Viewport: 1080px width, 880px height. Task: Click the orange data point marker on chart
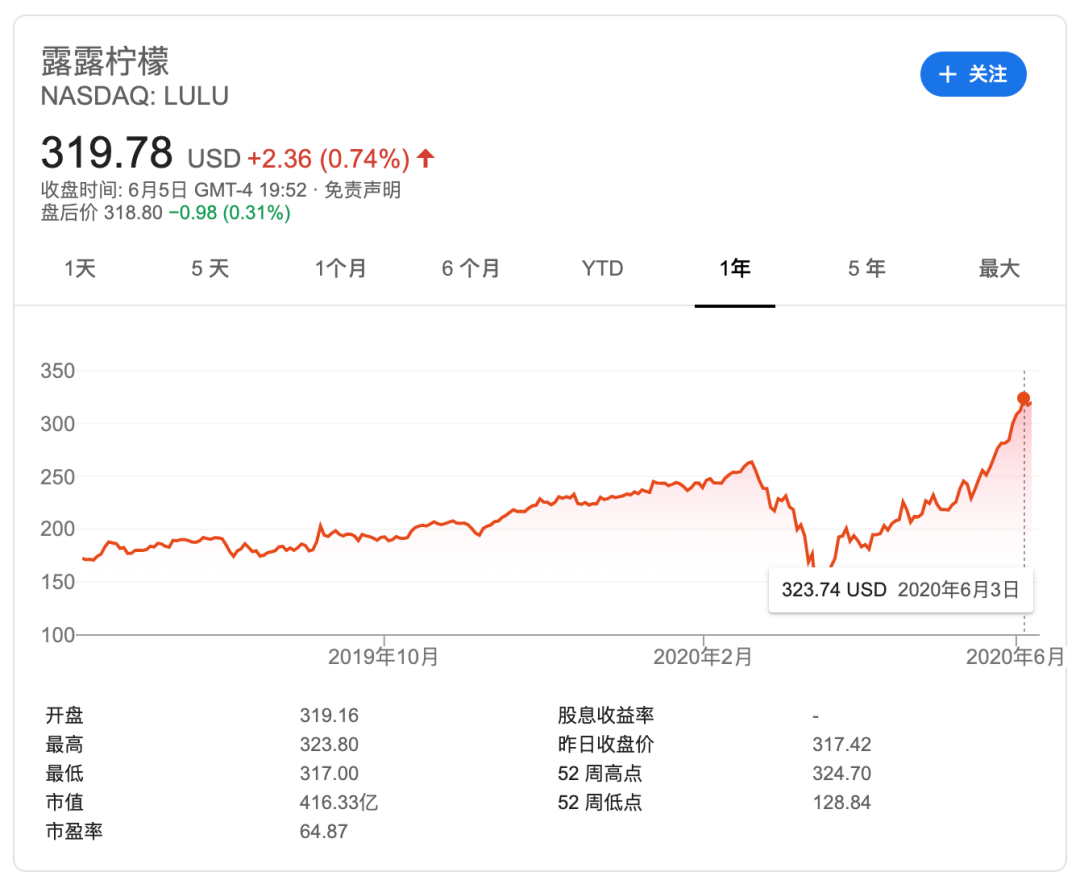tap(1024, 398)
